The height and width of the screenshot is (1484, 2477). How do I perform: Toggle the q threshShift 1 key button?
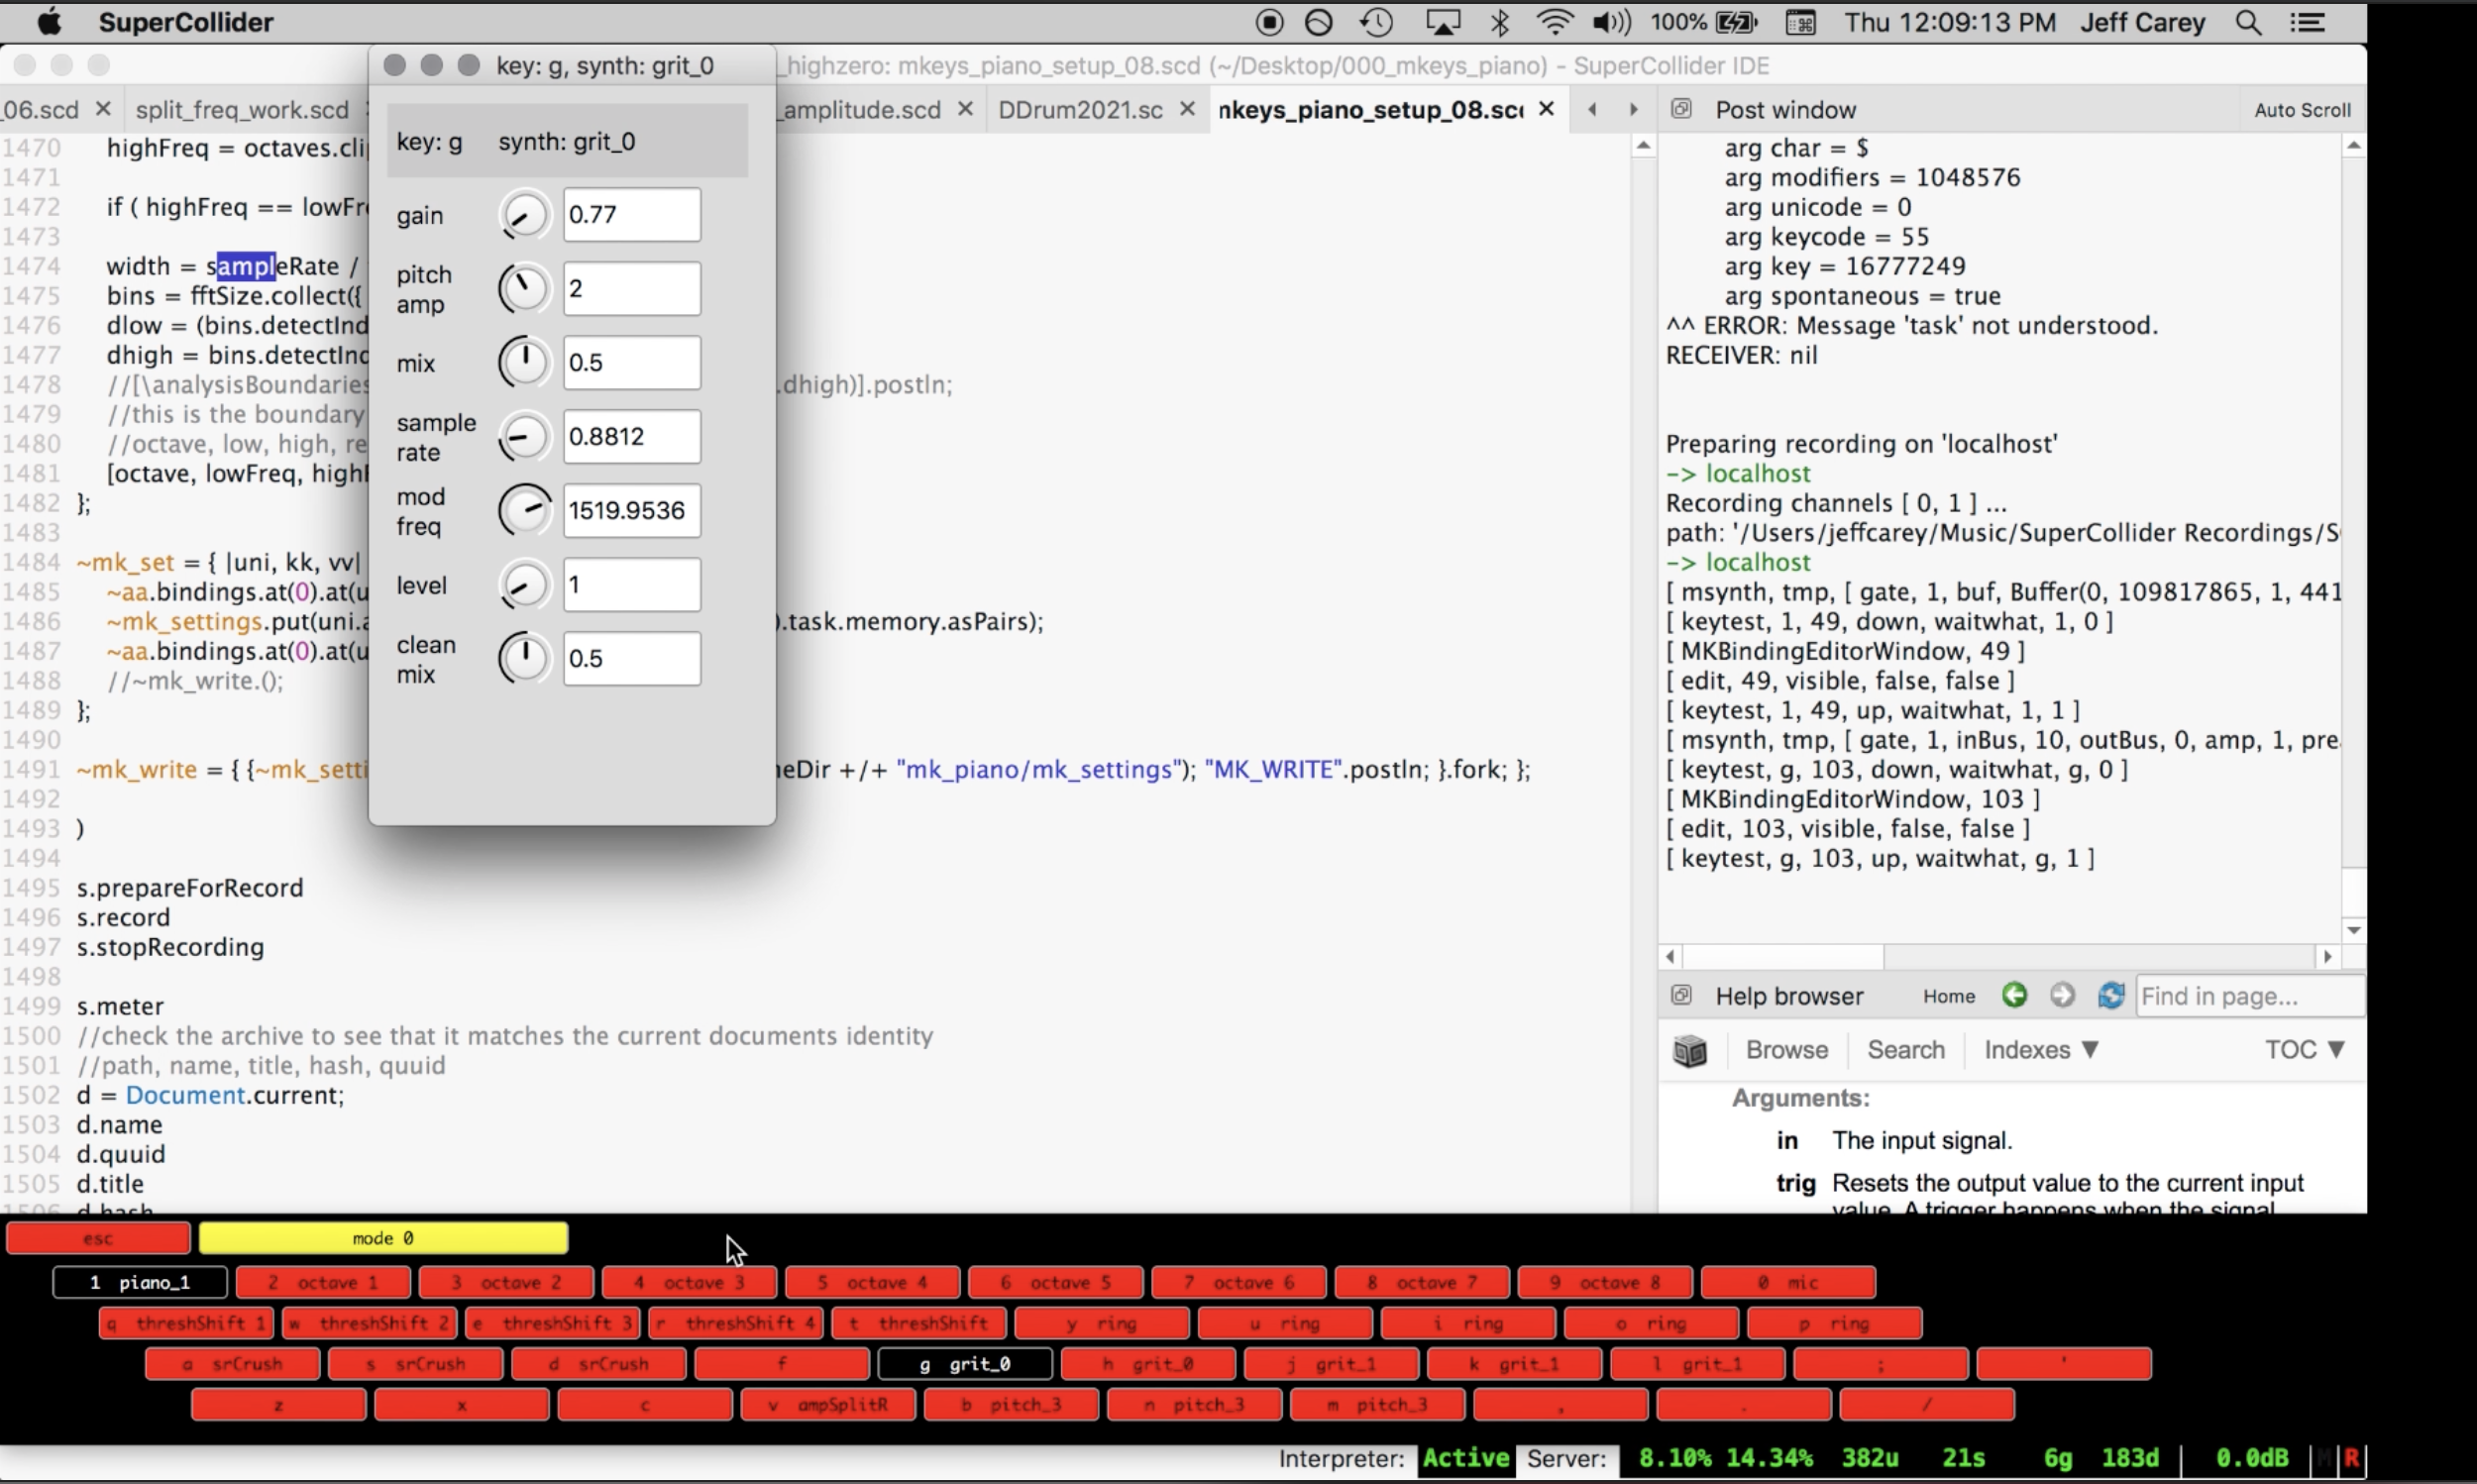pyautogui.click(x=186, y=1323)
